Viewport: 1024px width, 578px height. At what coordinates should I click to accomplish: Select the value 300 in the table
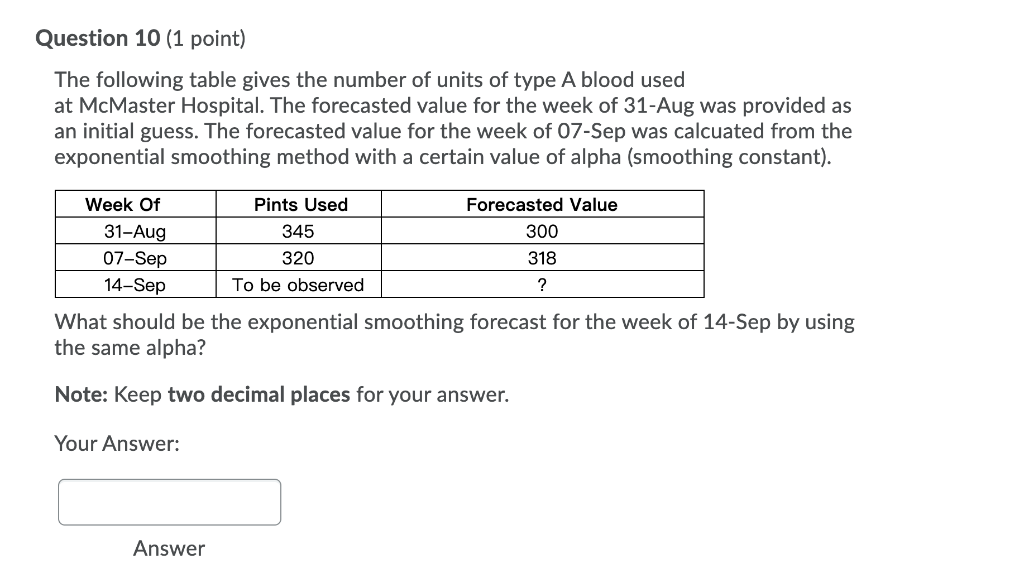(x=541, y=231)
